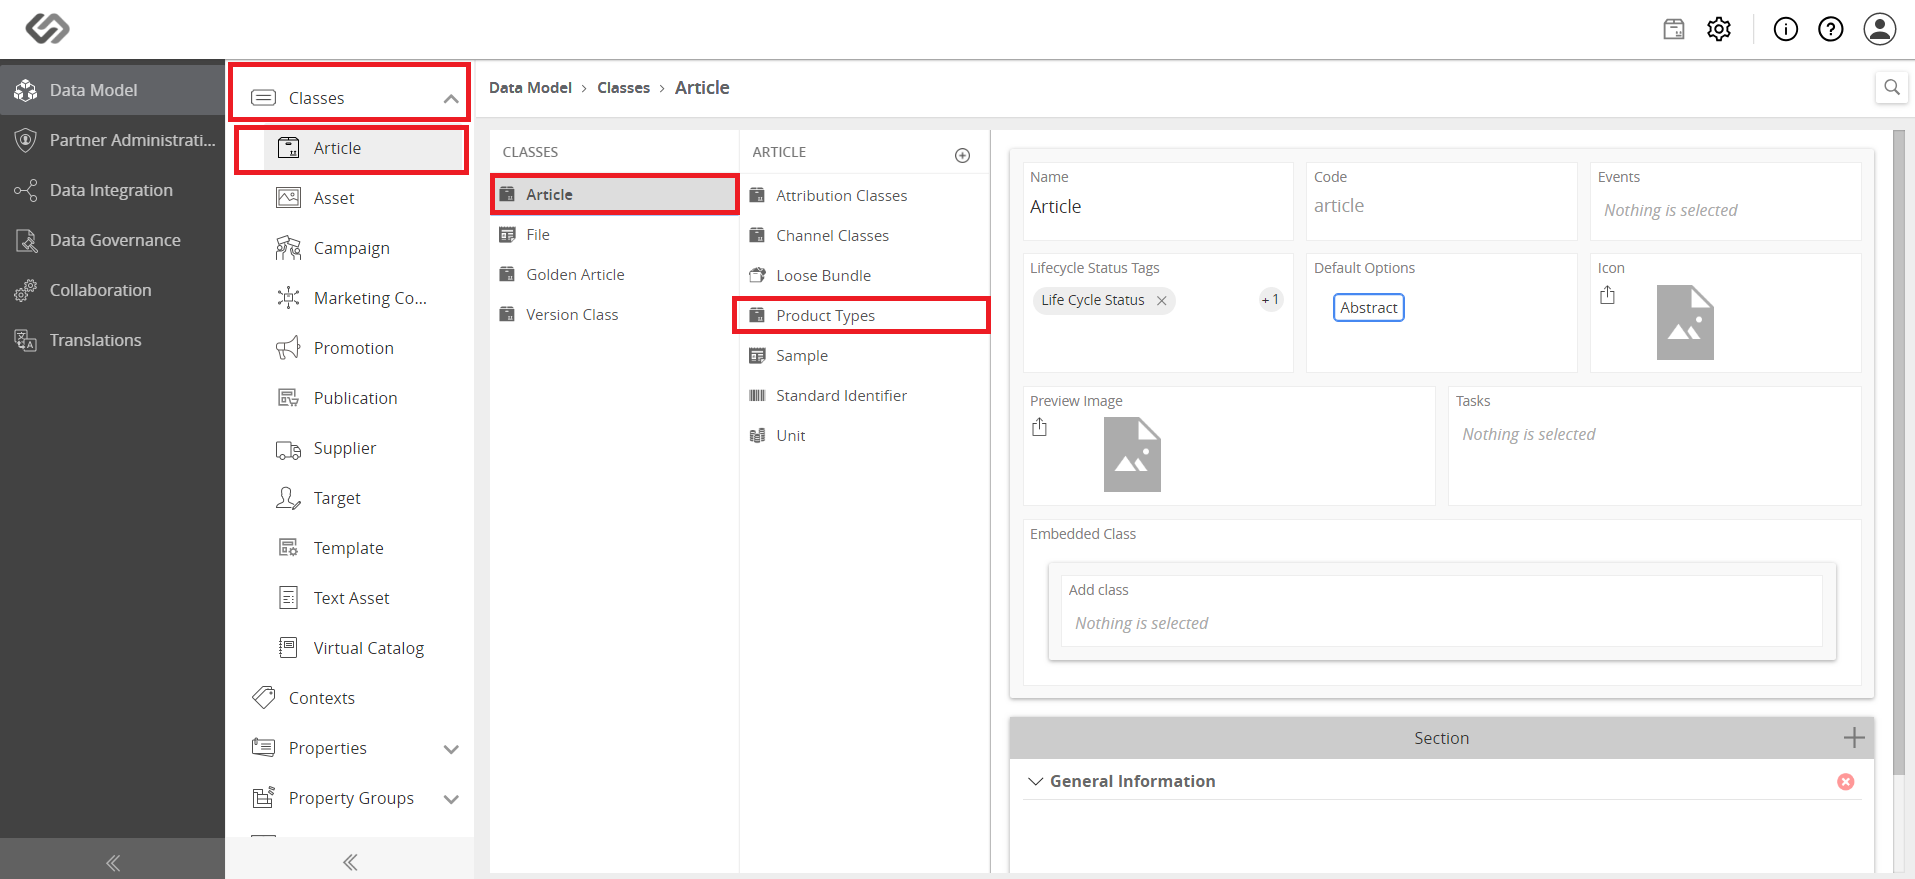This screenshot has height=879, width=1915.
Task: Open Standard Identifier under Article
Action: [863, 396]
